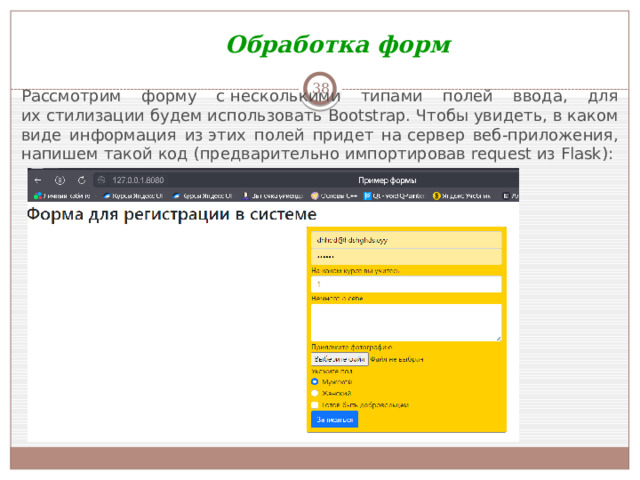Open the second Курсы Яндекс bookmark
640x480 pixels.
[x=202, y=196]
